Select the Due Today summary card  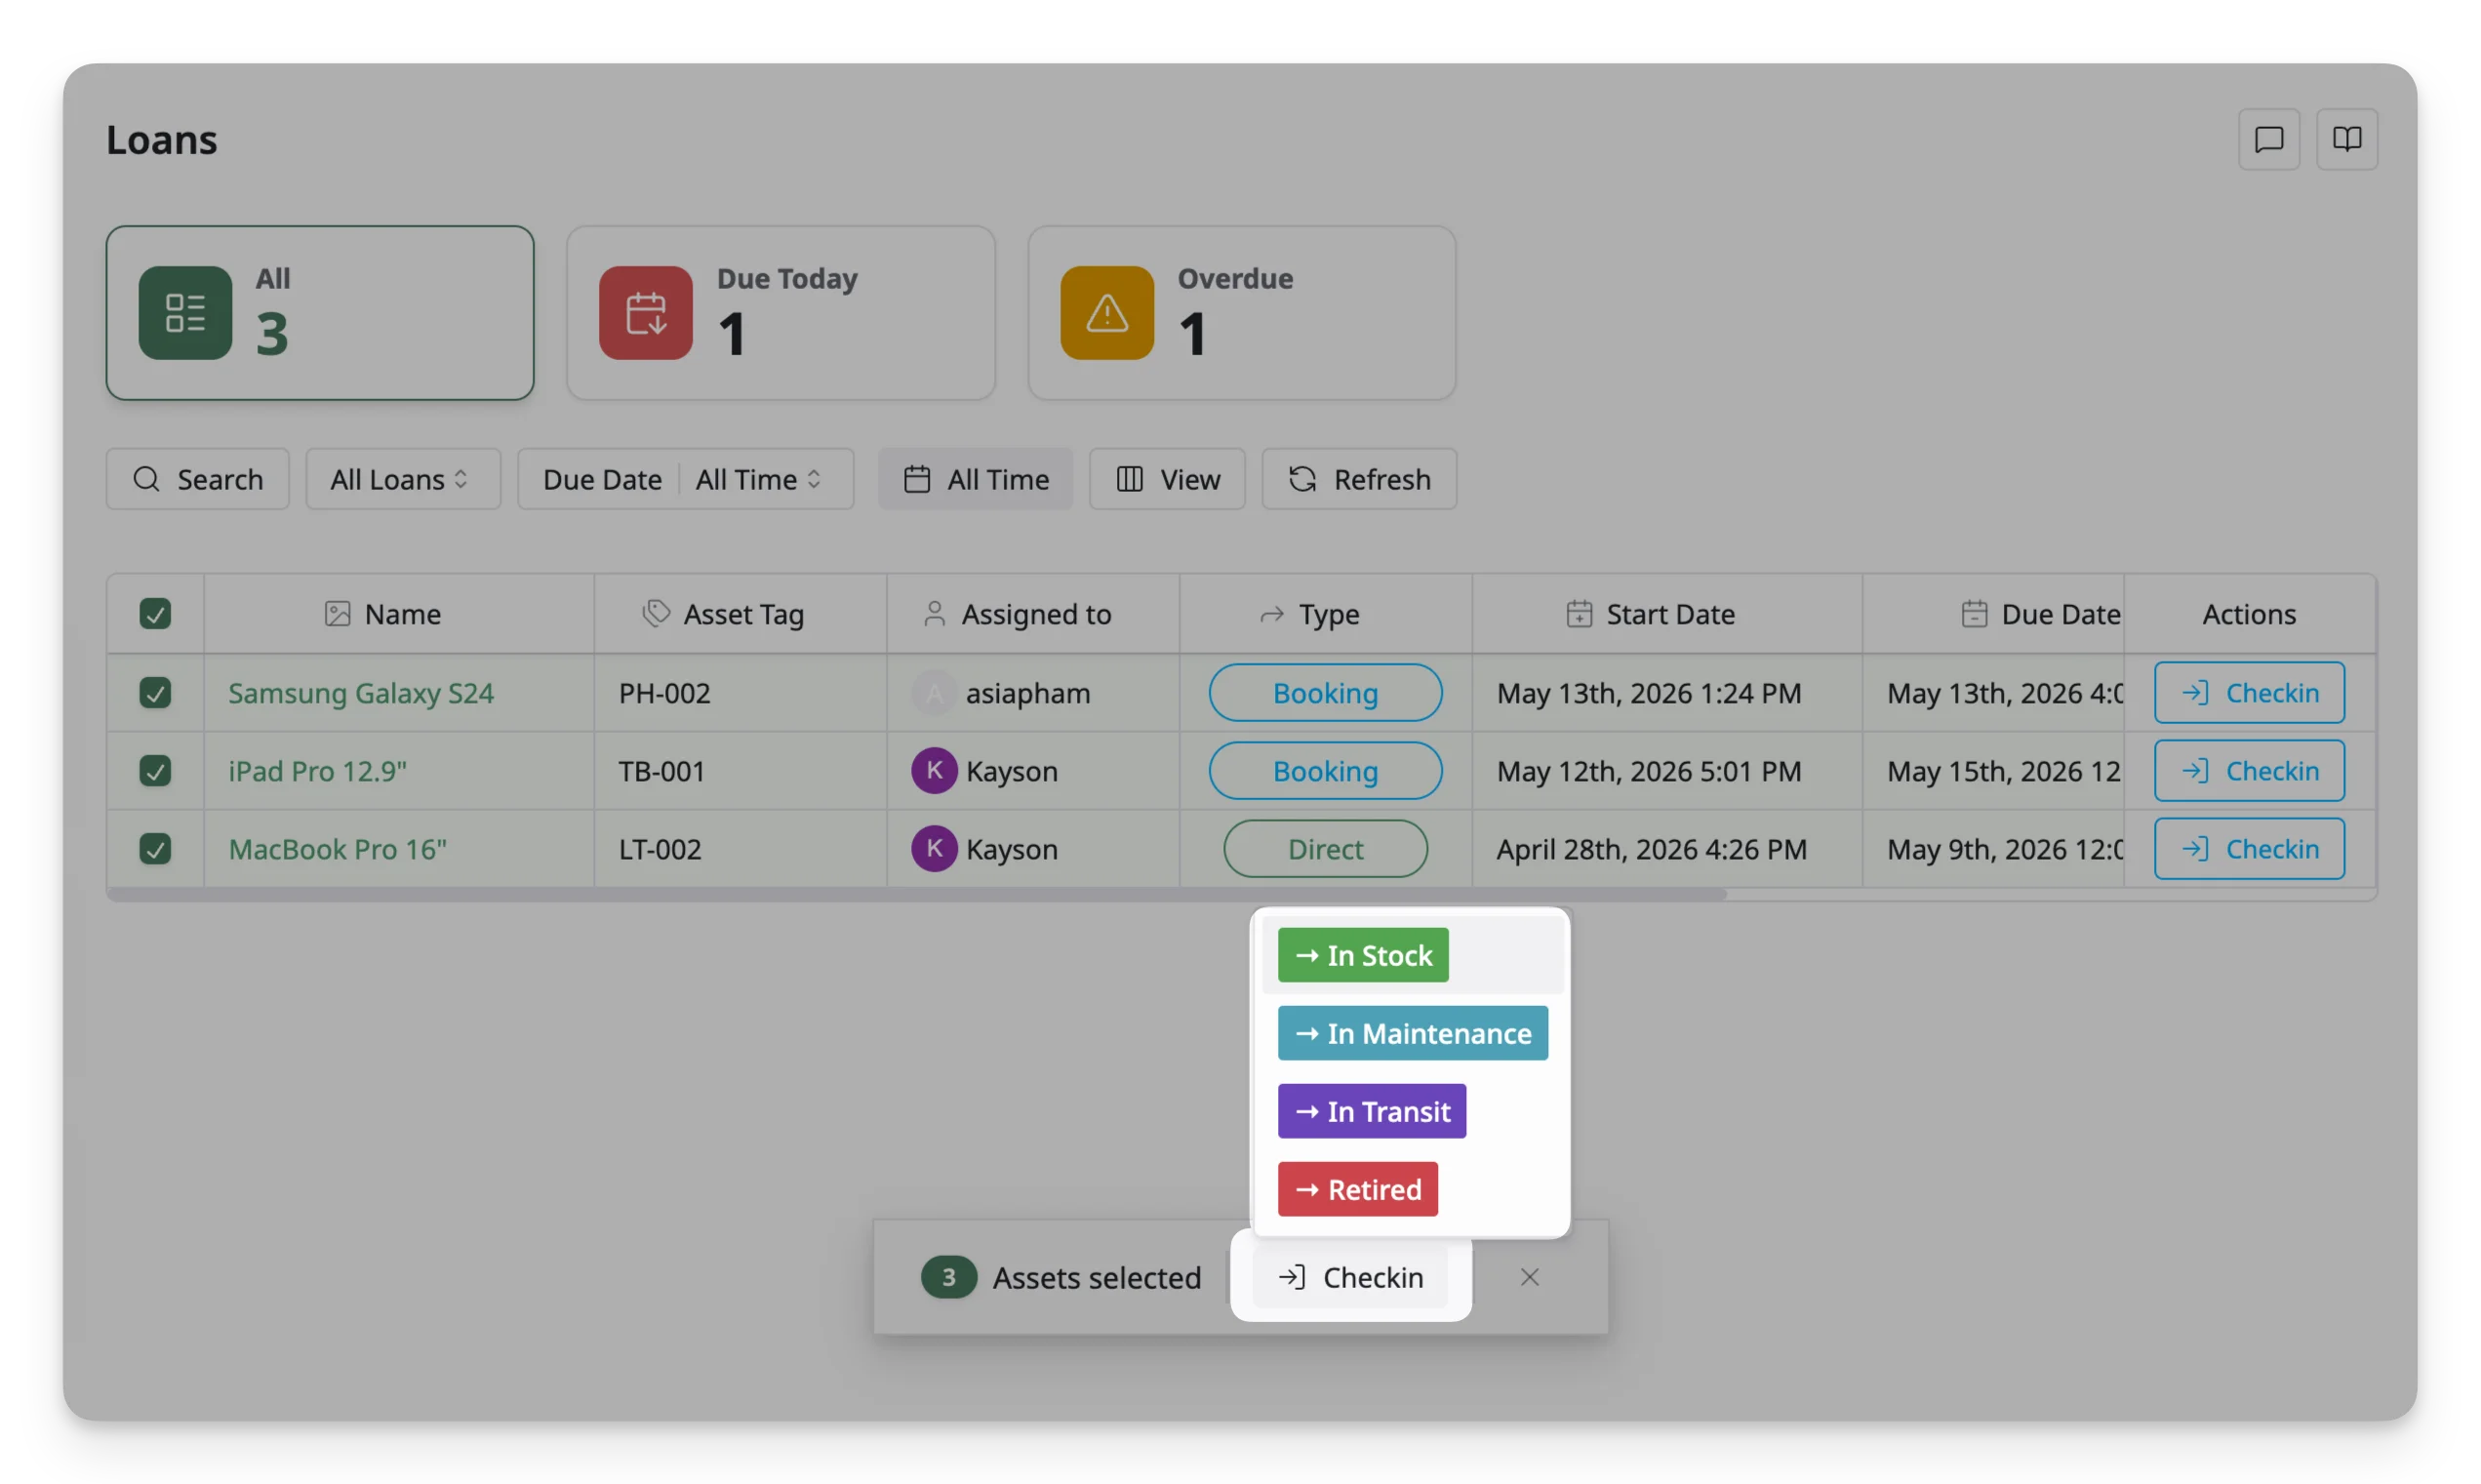pos(780,313)
